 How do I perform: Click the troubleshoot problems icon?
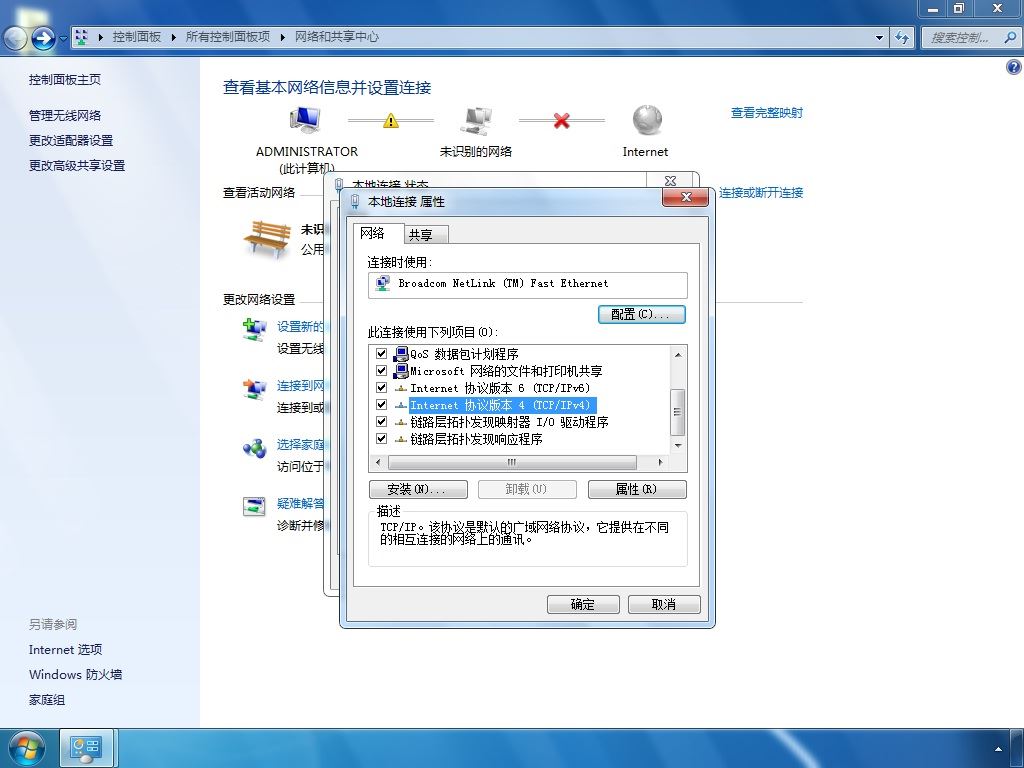coord(254,506)
